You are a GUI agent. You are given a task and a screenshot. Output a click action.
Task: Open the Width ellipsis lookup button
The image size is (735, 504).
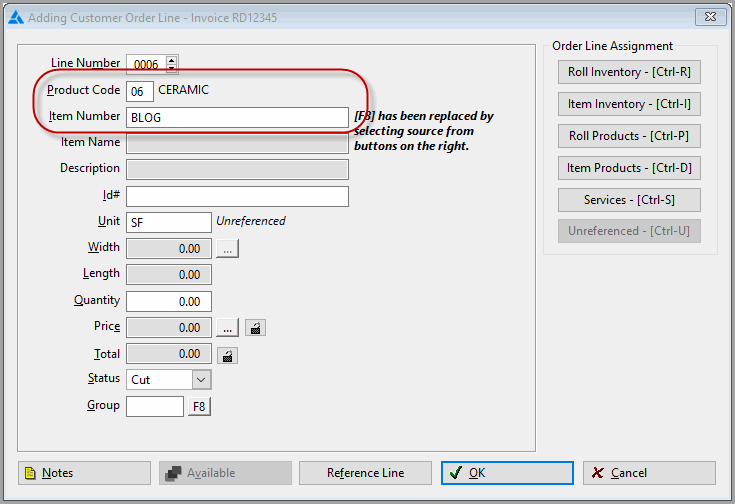[x=227, y=249]
